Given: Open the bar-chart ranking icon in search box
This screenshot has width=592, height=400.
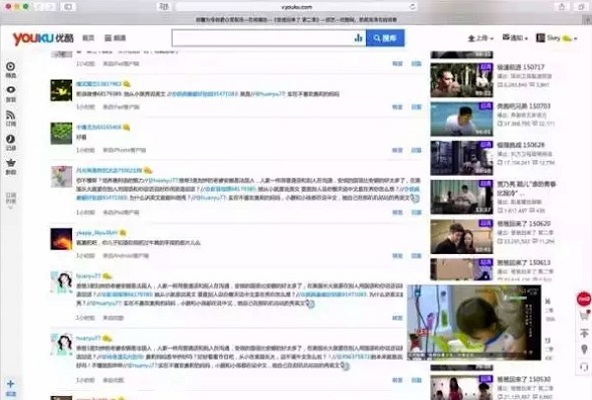Looking at the screenshot, I should (x=358, y=38).
